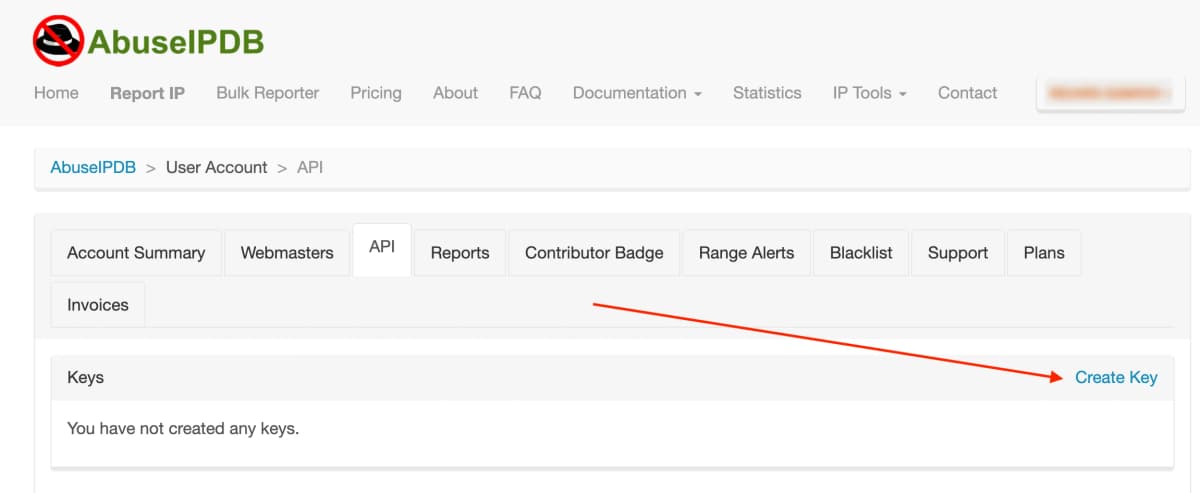The width and height of the screenshot is (1200, 493).
Task: View the Pricing page
Action: 376,93
